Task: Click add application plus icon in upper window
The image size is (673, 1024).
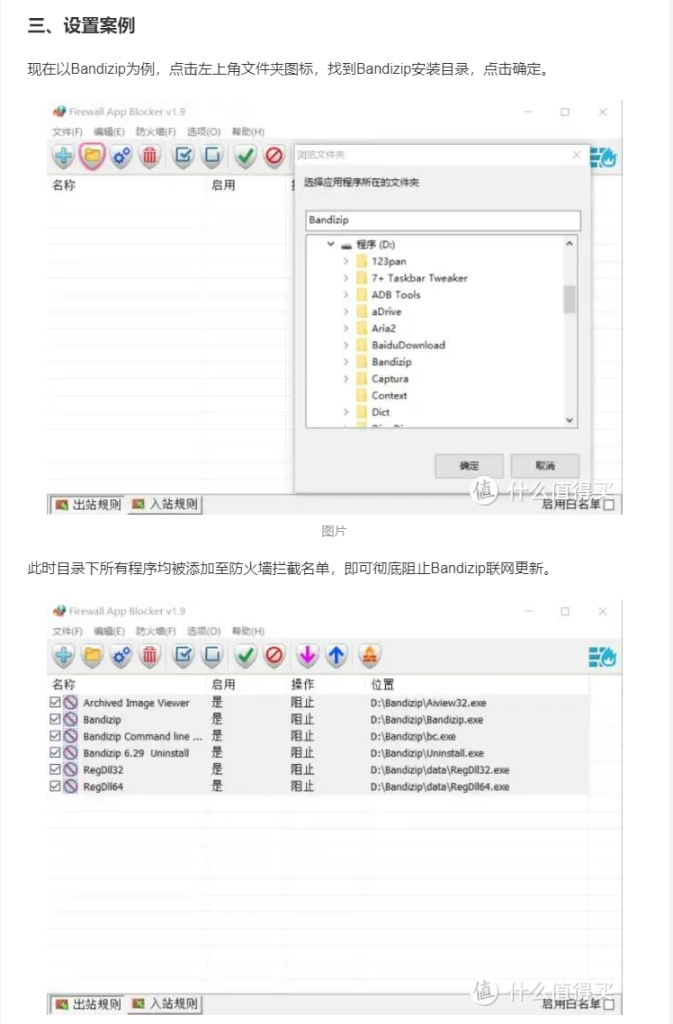Action: [x=64, y=156]
